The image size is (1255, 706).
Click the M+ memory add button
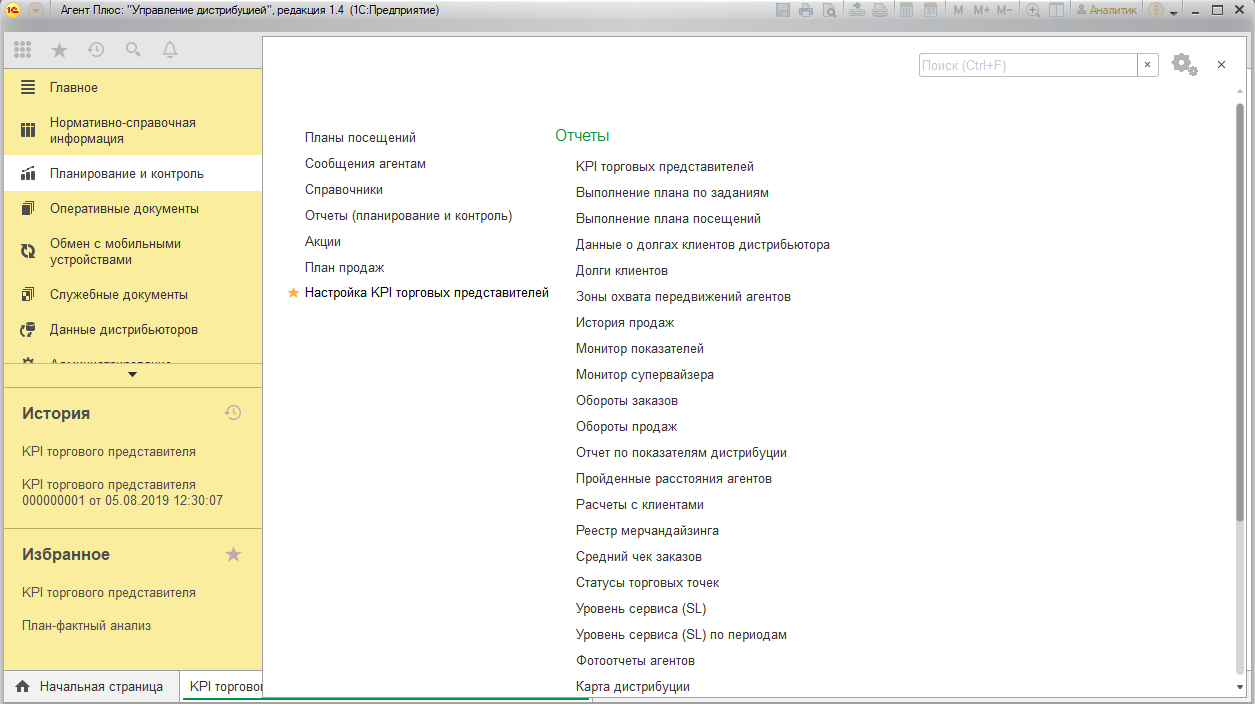pos(981,10)
